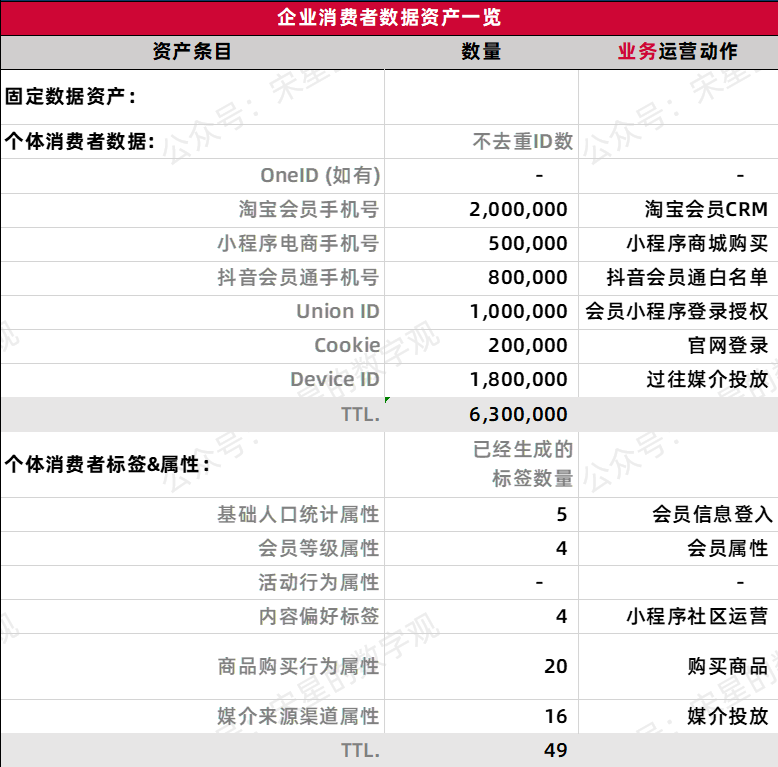The width and height of the screenshot is (778, 767).
Task: Click the tag total cell showing 49
Action: tap(555, 750)
